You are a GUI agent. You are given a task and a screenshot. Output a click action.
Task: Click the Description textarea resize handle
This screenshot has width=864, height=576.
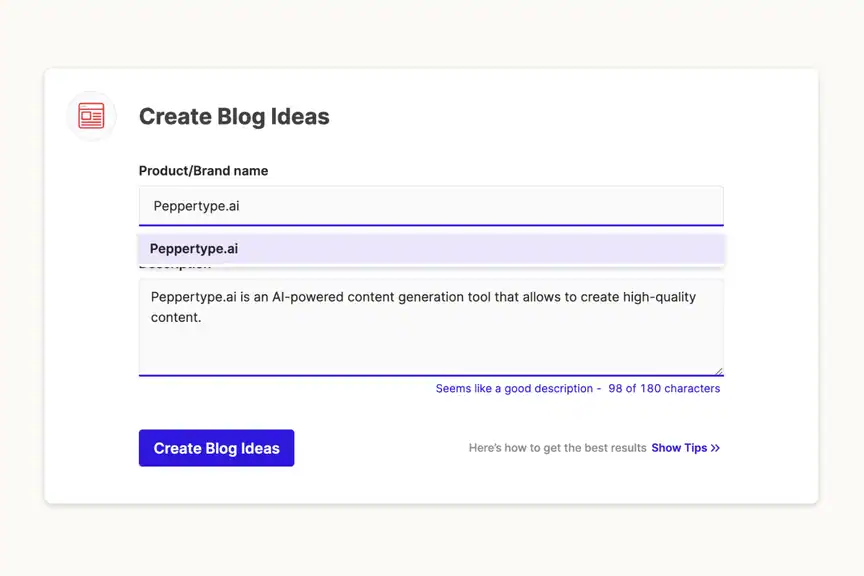click(718, 370)
